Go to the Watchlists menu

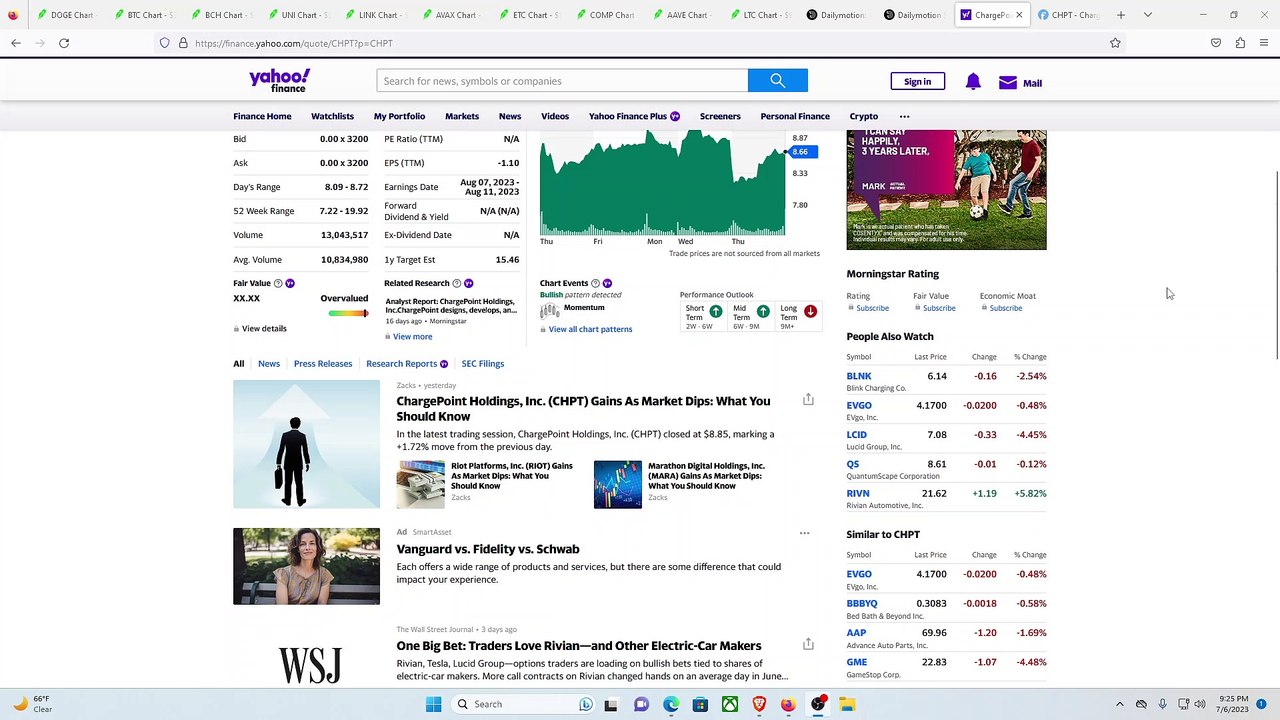(332, 116)
